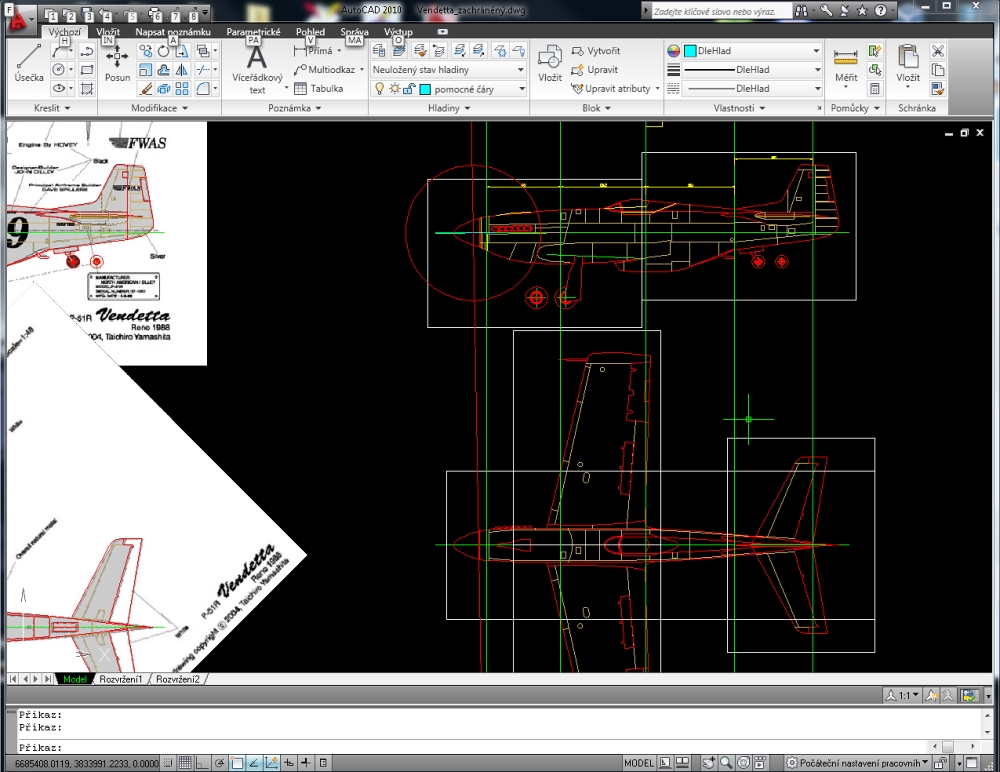Click the Cut scissors icon in Schránka
The image size is (1000, 772).
point(938,51)
